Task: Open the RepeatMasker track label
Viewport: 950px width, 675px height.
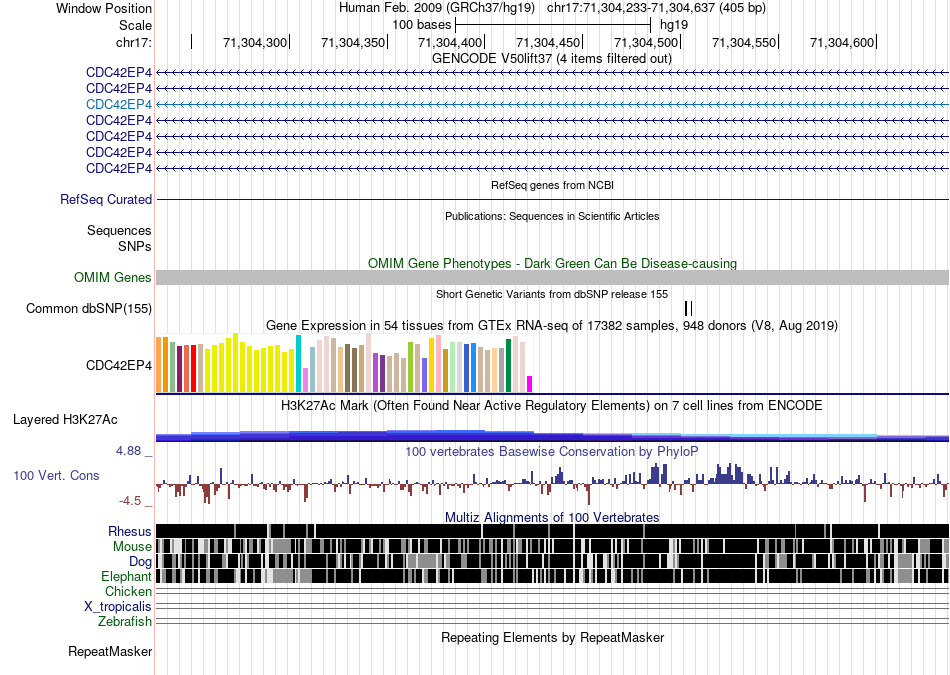Action: click(110, 651)
